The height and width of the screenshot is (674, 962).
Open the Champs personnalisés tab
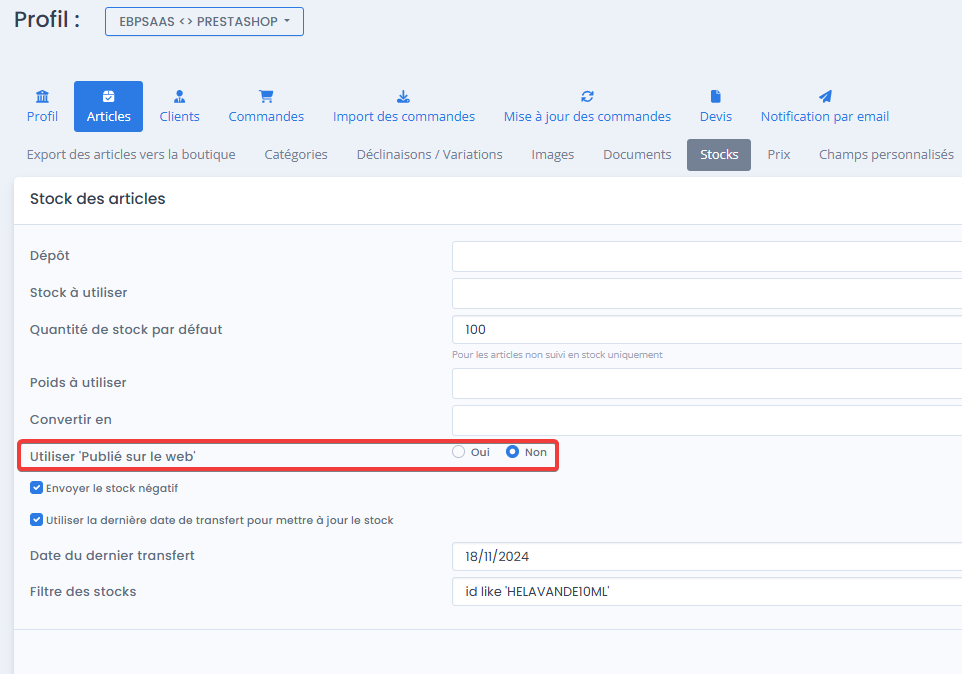click(886, 155)
